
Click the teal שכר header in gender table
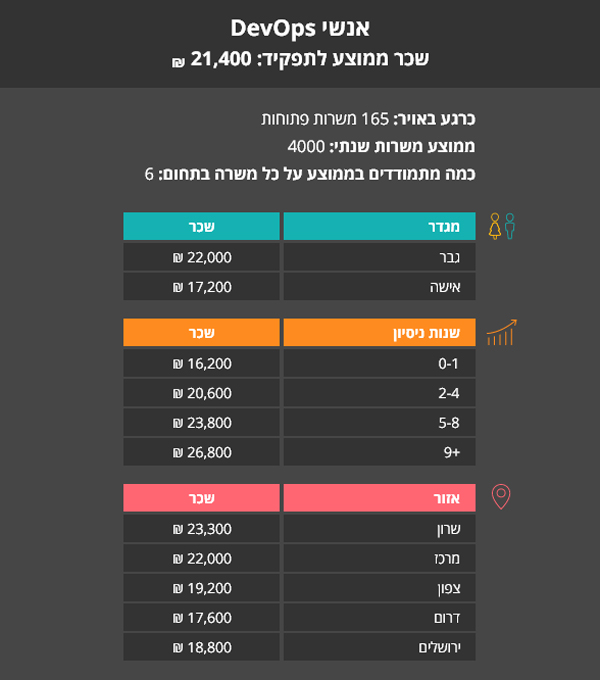point(201,226)
